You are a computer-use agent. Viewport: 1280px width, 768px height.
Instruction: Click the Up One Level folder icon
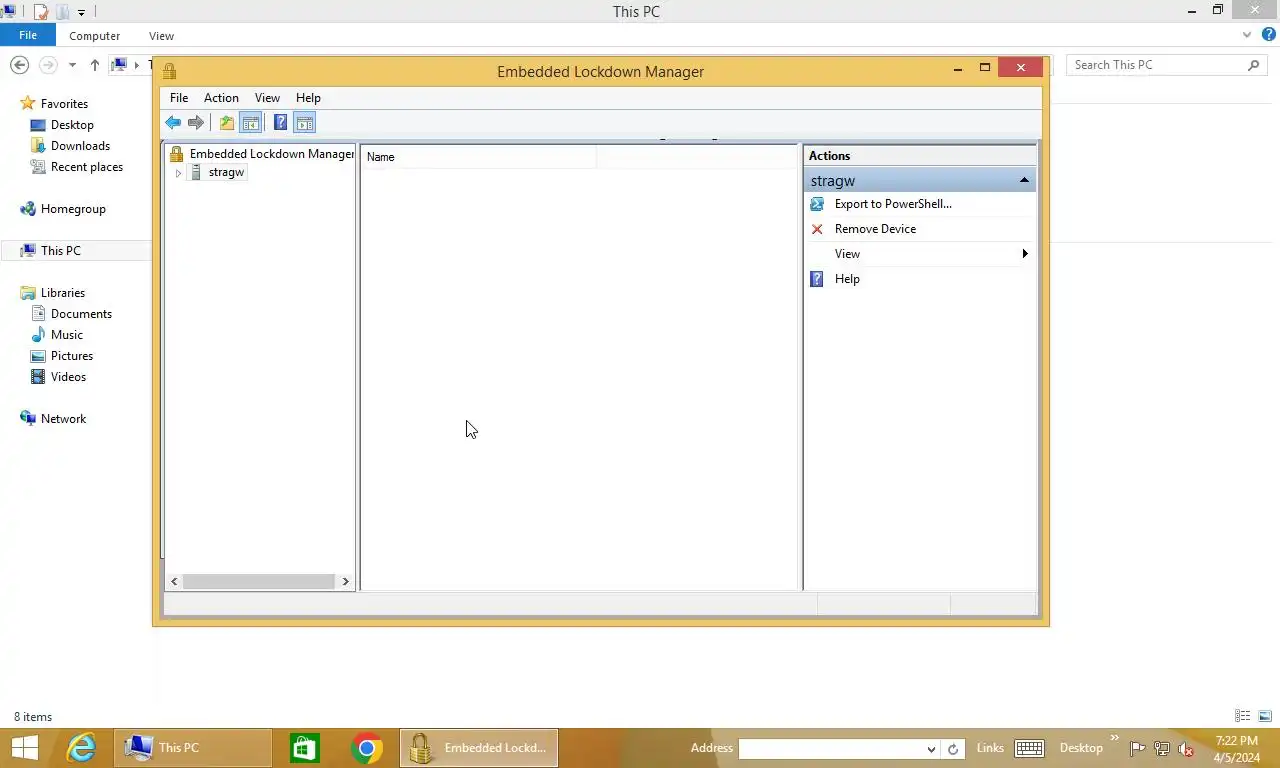227,123
